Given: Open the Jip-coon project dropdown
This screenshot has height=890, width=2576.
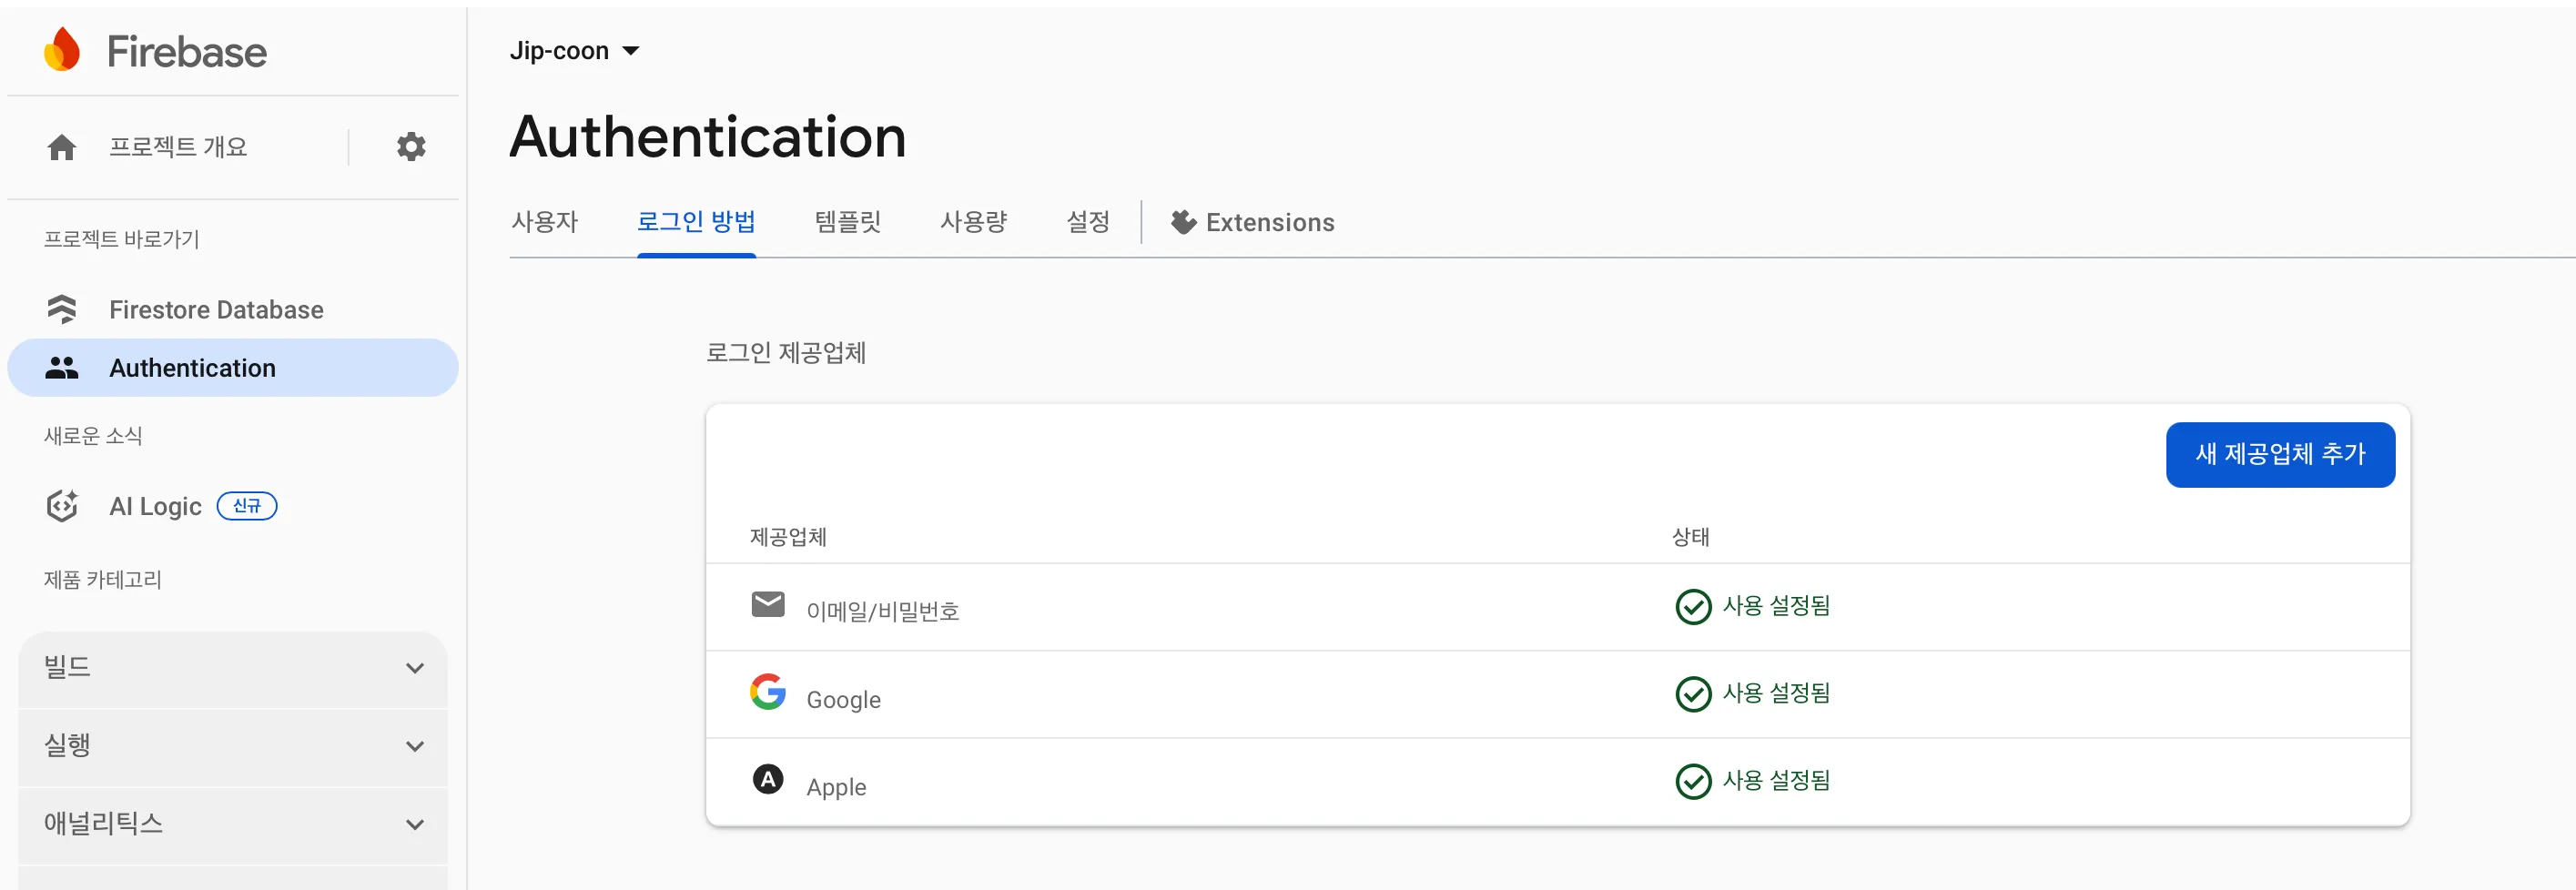Looking at the screenshot, I should [x=574, y=51].
